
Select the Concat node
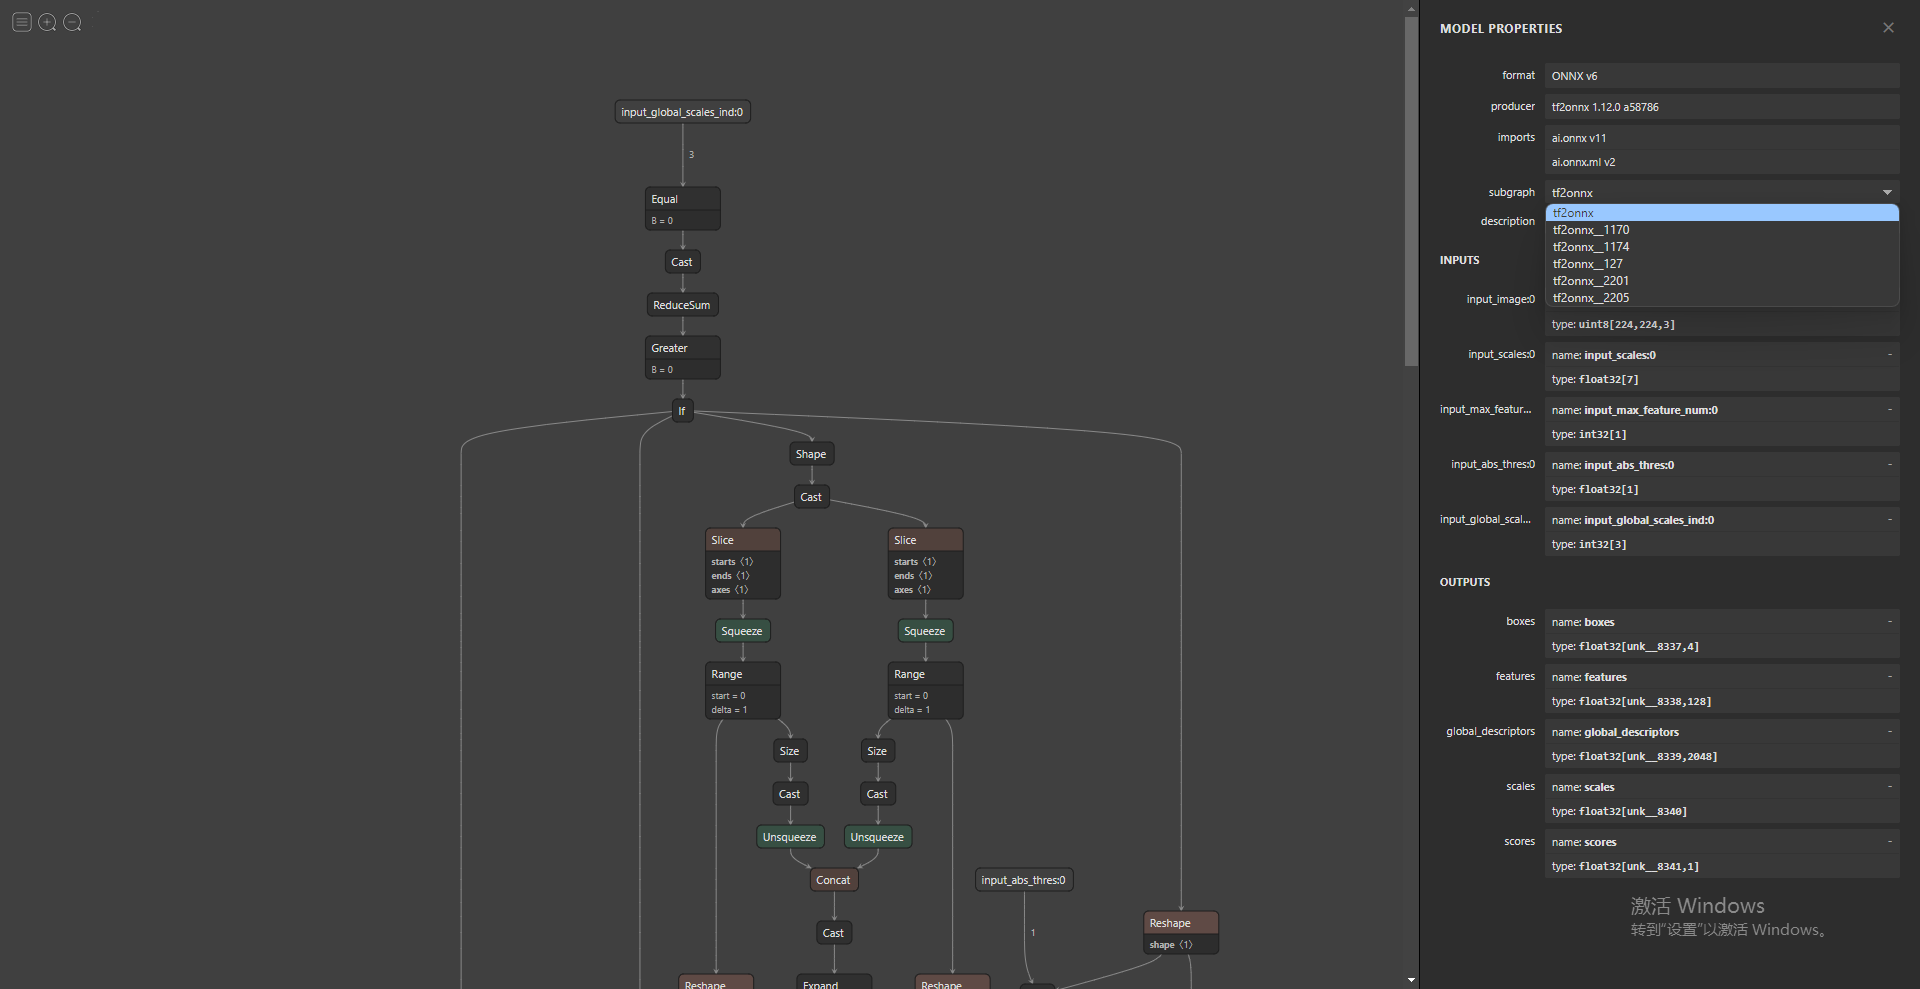click(833, 880)
